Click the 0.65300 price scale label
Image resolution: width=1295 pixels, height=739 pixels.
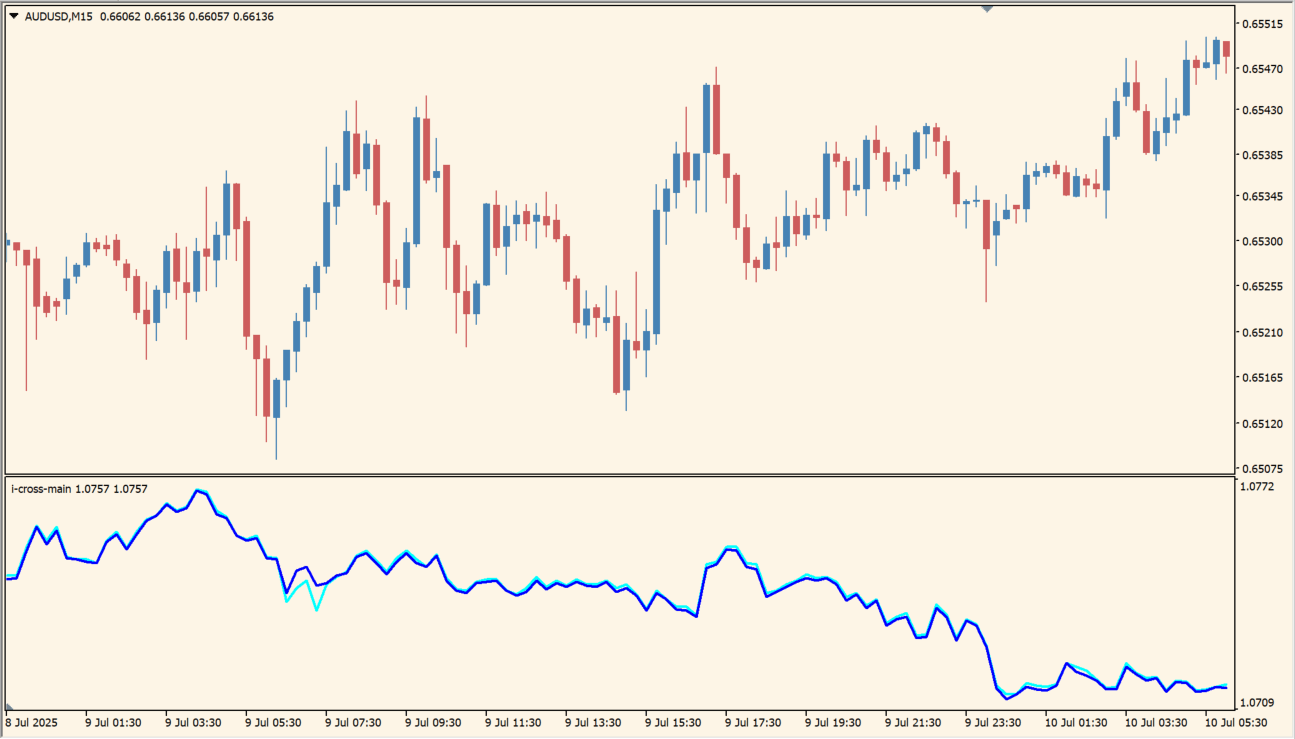[1262, 241]
